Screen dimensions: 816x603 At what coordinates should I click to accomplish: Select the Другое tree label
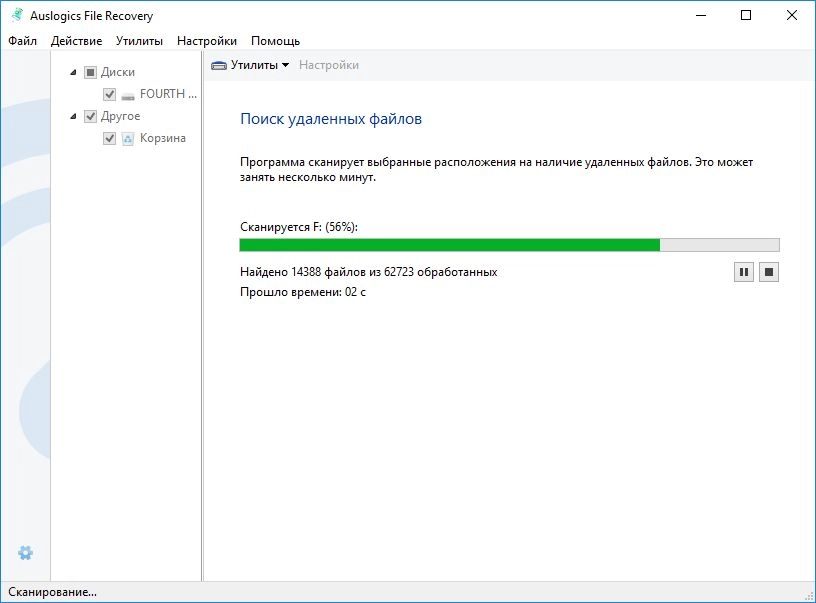[120, 116]
